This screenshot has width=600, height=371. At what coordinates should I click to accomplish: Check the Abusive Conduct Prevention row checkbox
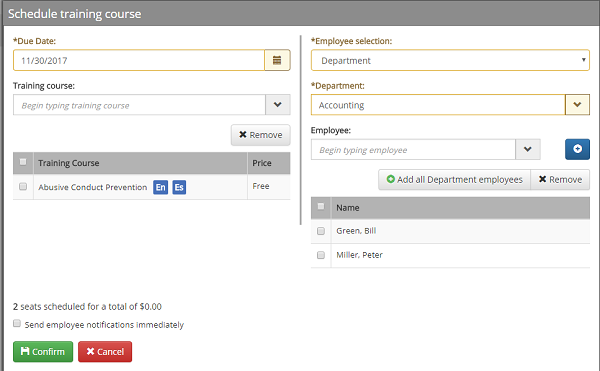pyautogui.click(x=23, y=186)
